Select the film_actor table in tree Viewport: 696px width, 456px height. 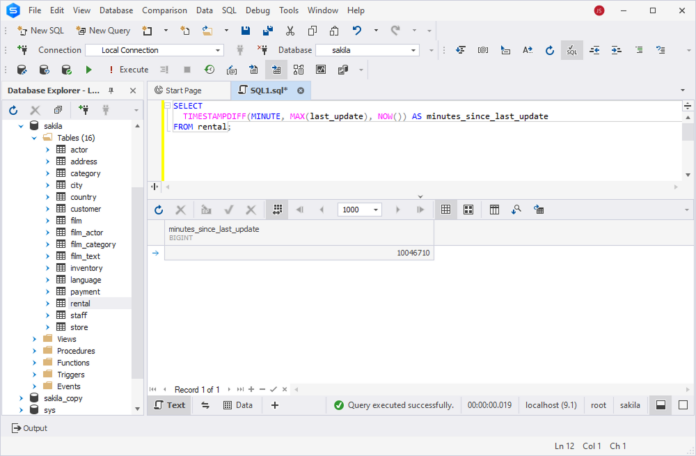[x=86, y=232]
